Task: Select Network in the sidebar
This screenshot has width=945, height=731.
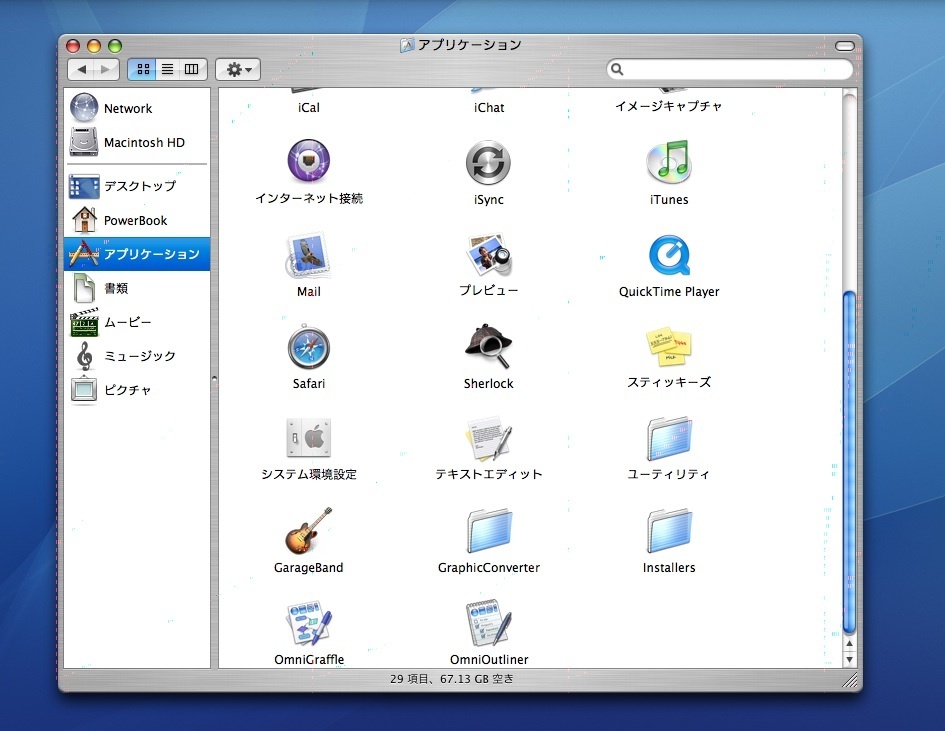Action: coord(137,108)
